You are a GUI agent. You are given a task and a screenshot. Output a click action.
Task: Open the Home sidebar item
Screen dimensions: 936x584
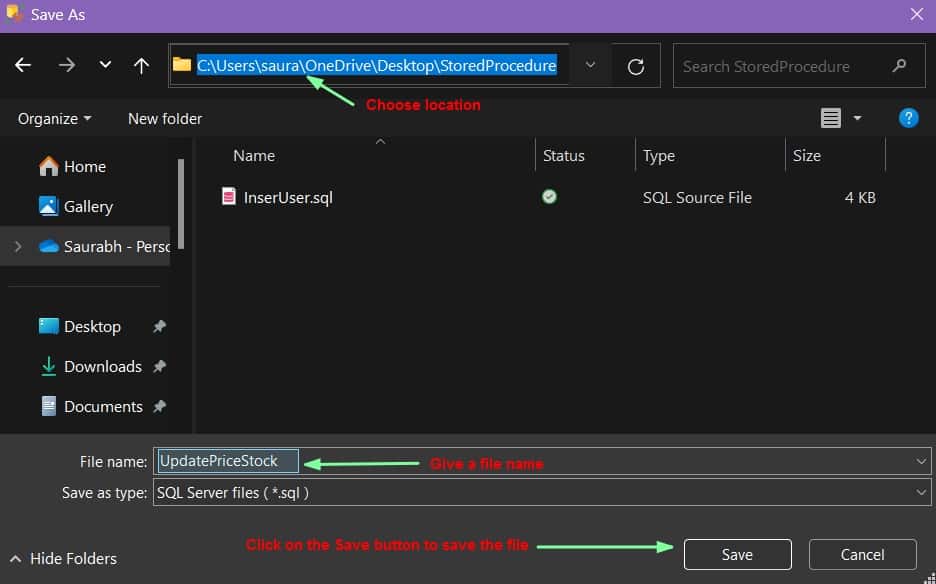(x=80, y=166)
